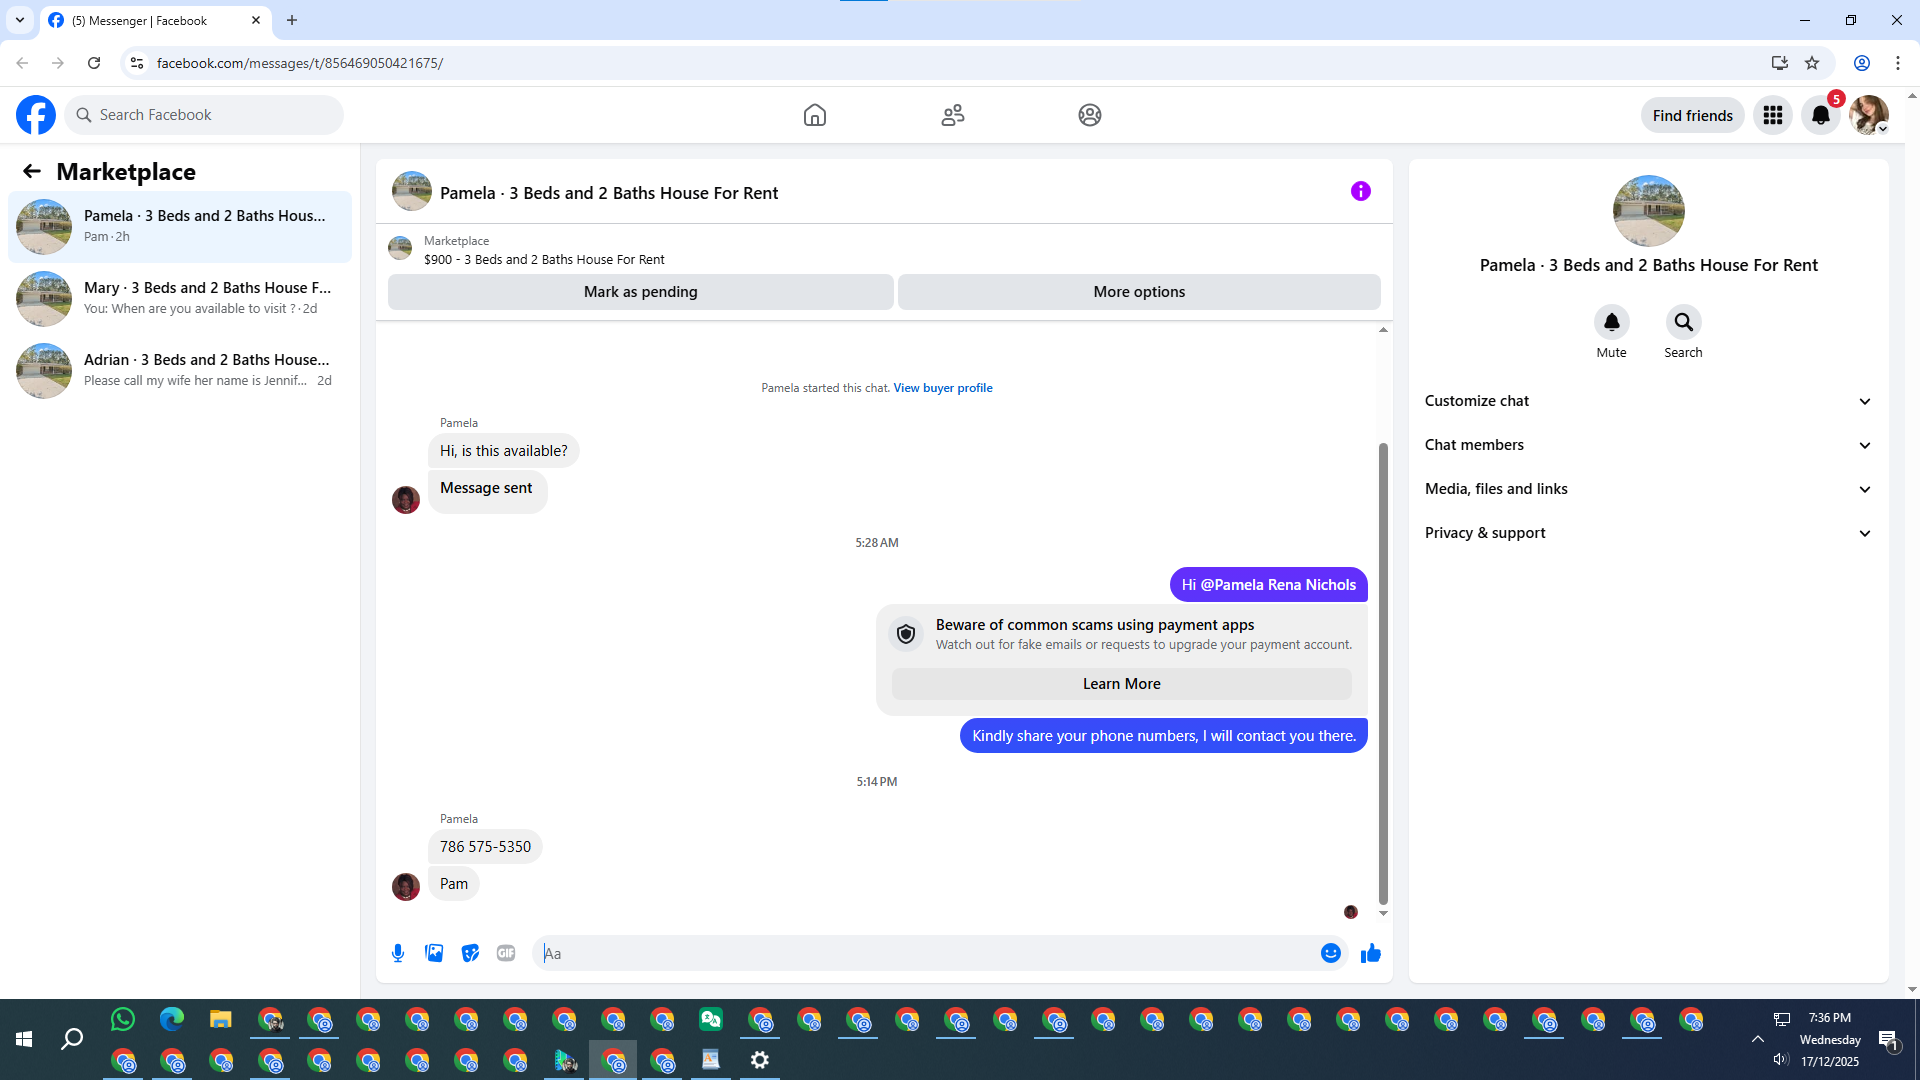Click Pamela's avatar beside the Pam message
This screenshot has height=1080, width=1920.
(406, 886)
